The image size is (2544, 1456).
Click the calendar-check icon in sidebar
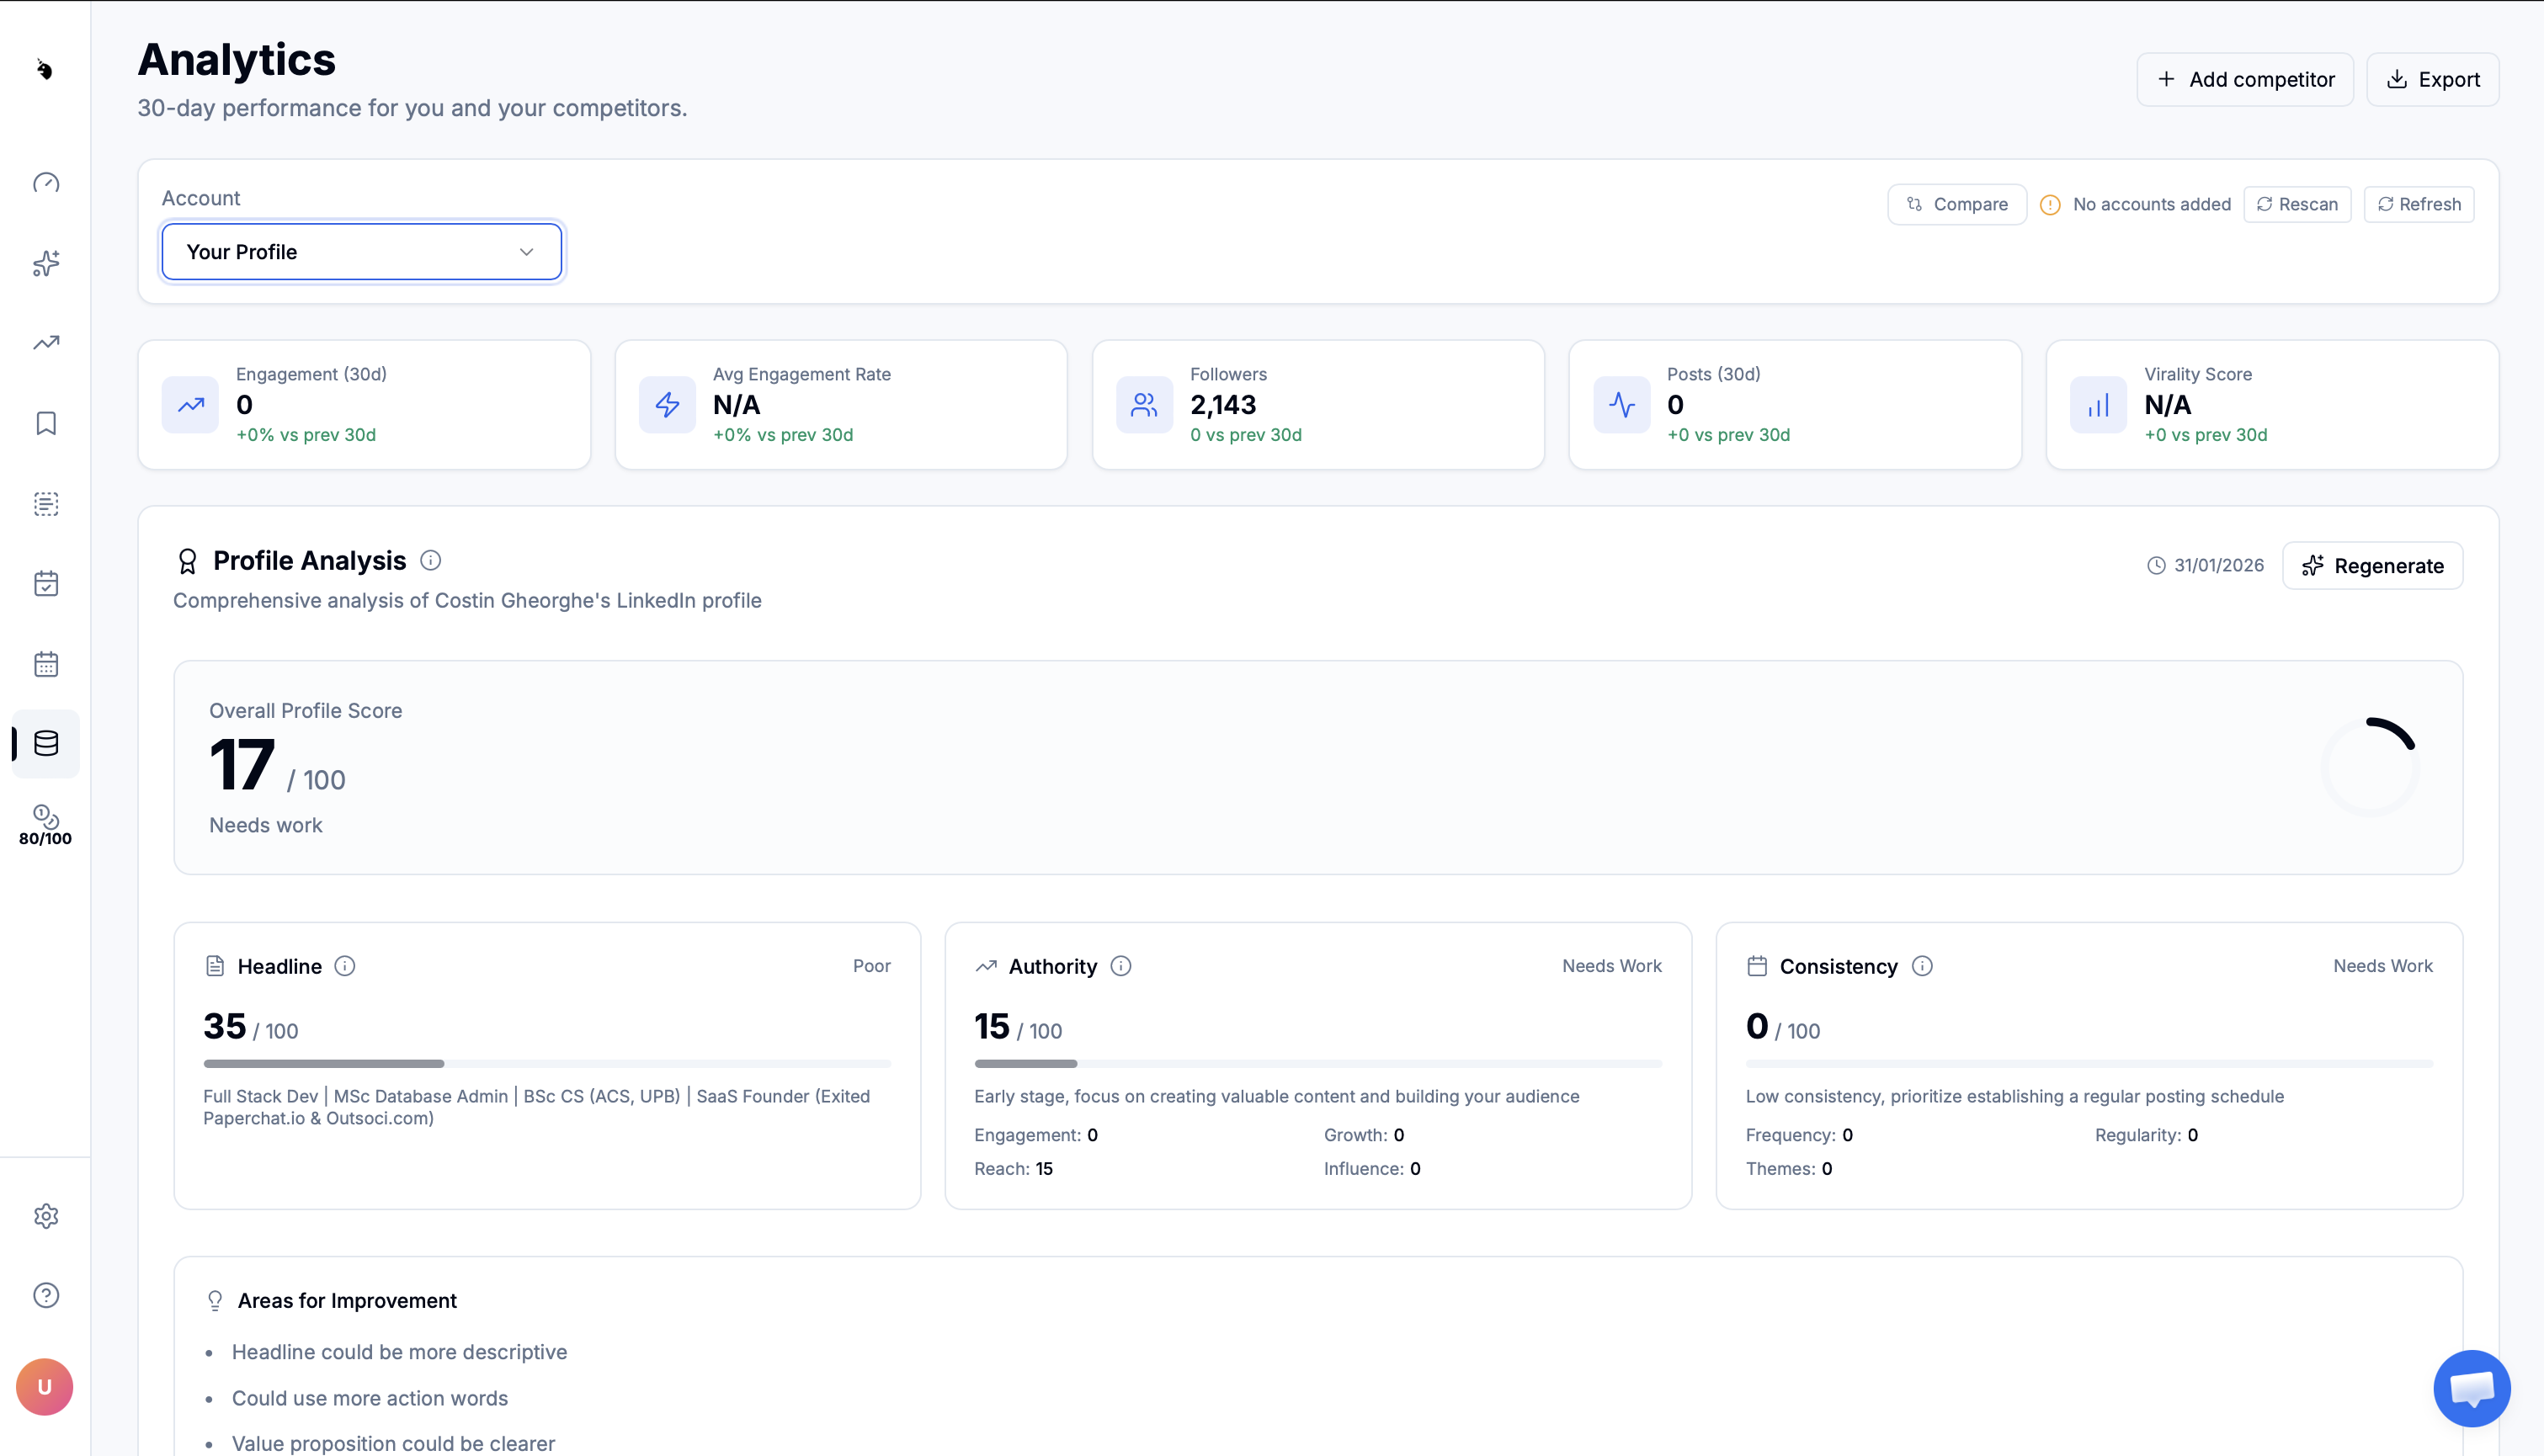pos(46,584)
